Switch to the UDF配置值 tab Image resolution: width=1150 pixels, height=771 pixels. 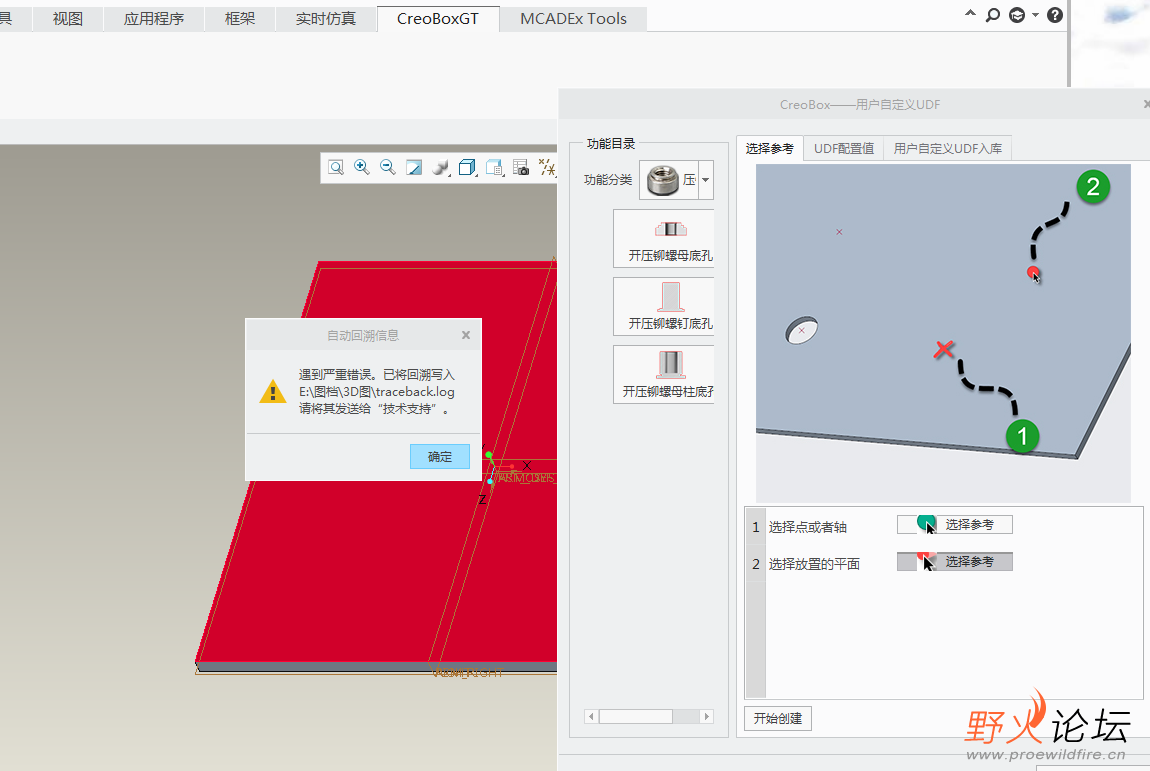pos(843,148)
